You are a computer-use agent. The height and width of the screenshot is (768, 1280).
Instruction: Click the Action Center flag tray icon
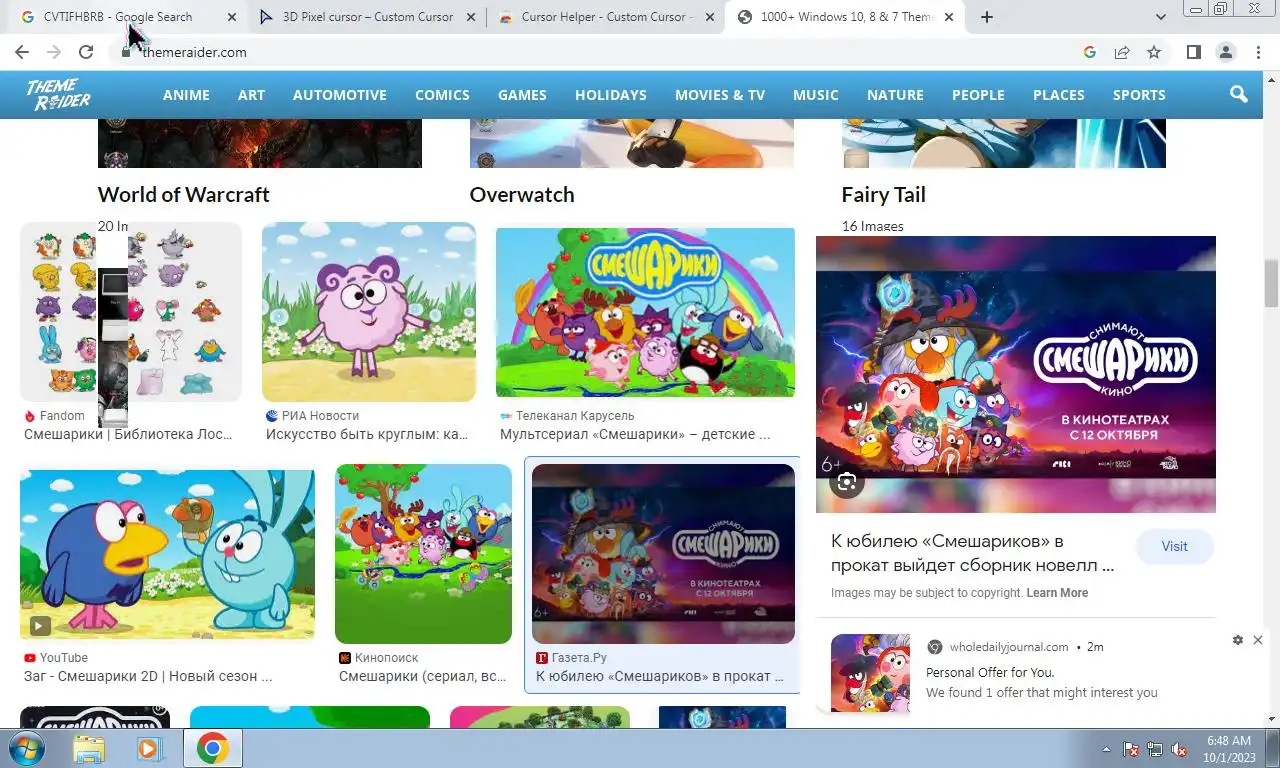(1131, 749)
